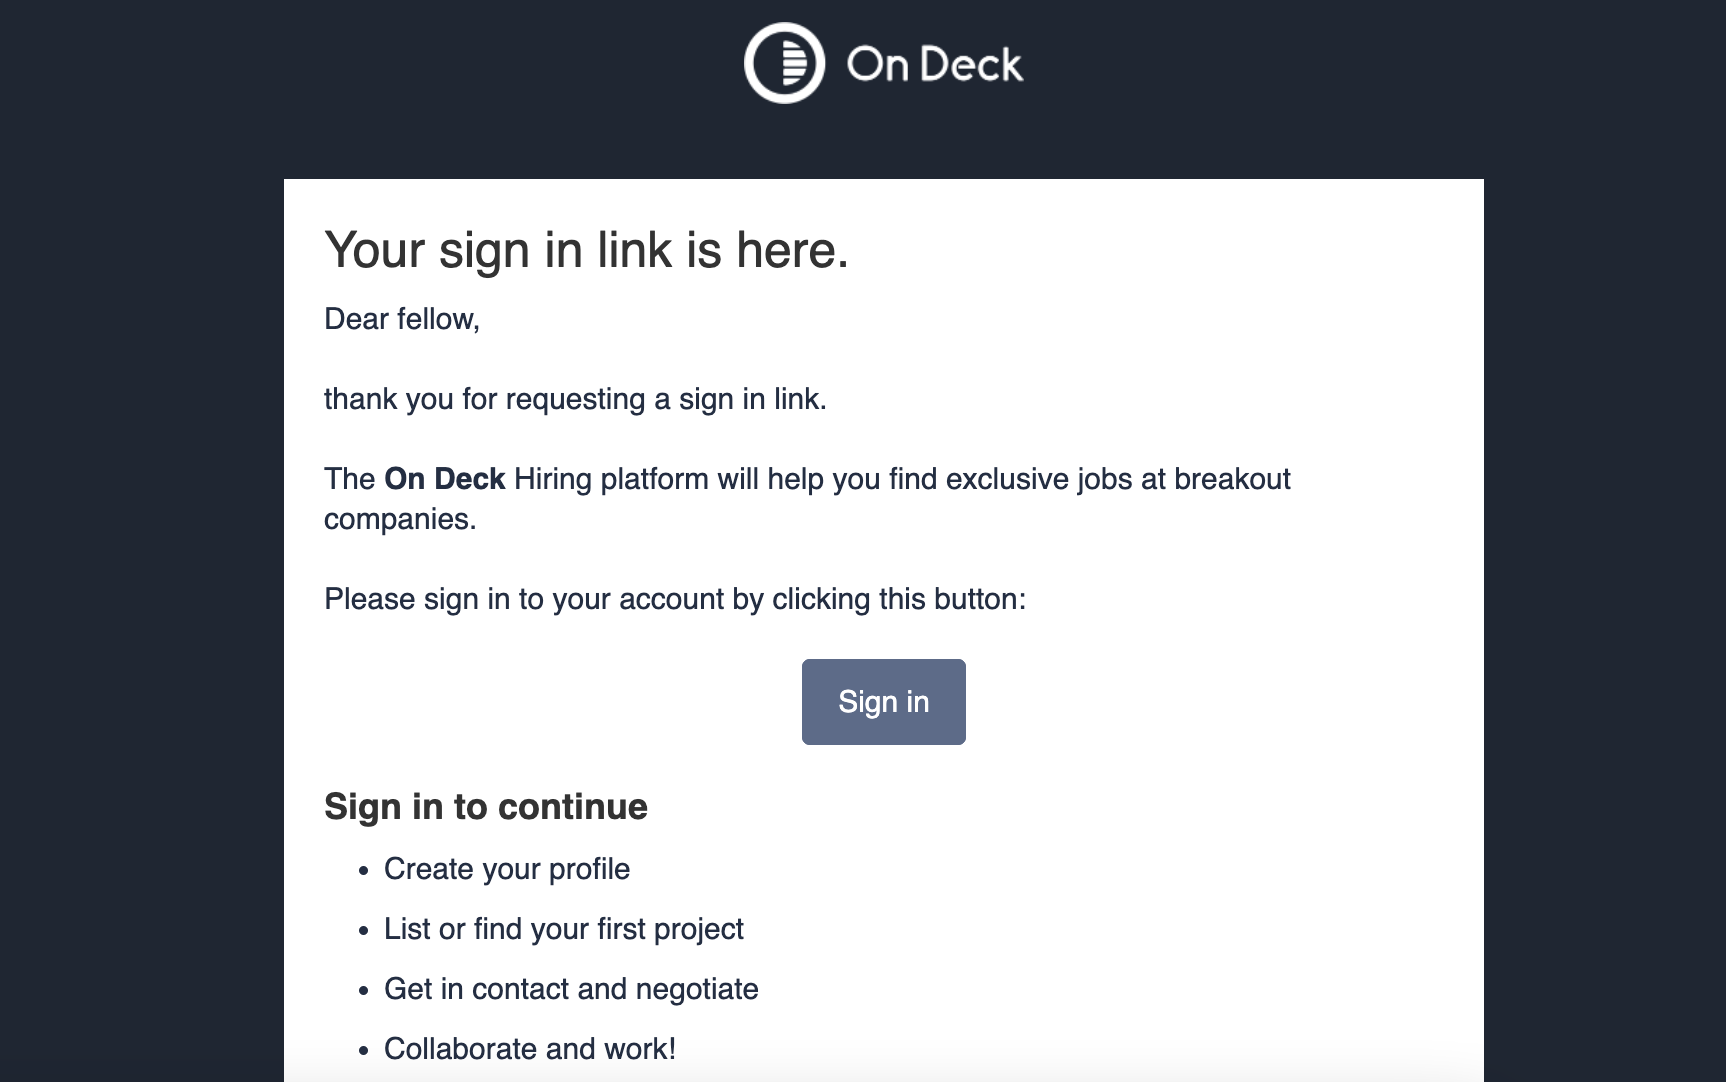Image resolution: width=1726 pixels, height=1082 pixels.
Task: Click the bullet before "List or find"
Action: click(364, 931)
